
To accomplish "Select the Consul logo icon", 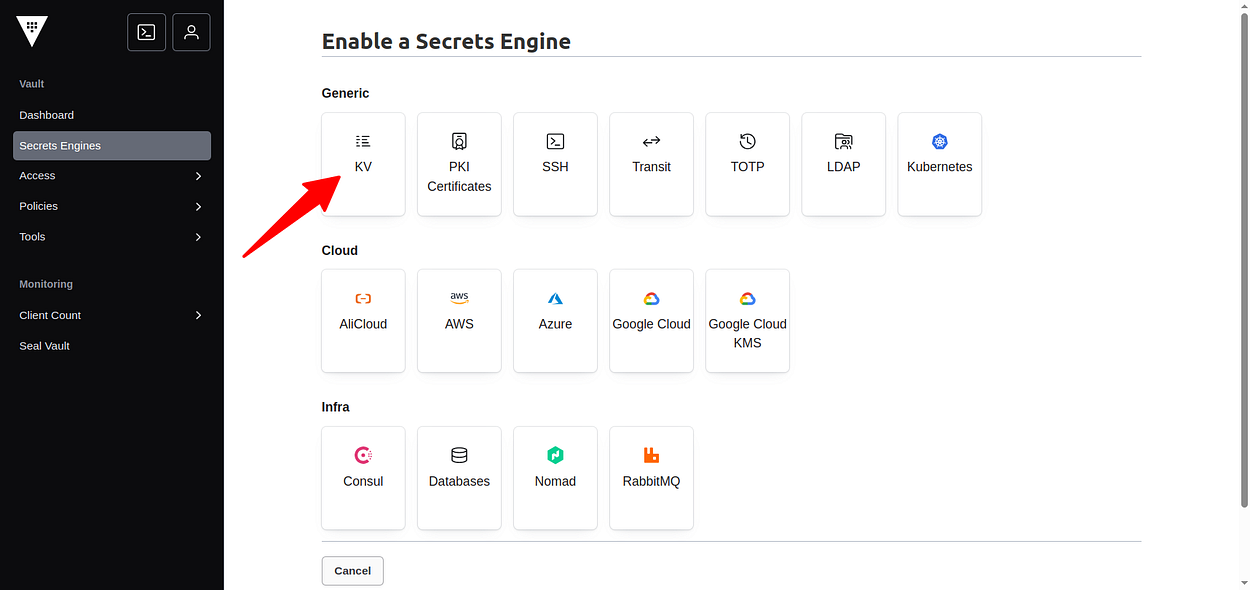I will tap(363, 455).
